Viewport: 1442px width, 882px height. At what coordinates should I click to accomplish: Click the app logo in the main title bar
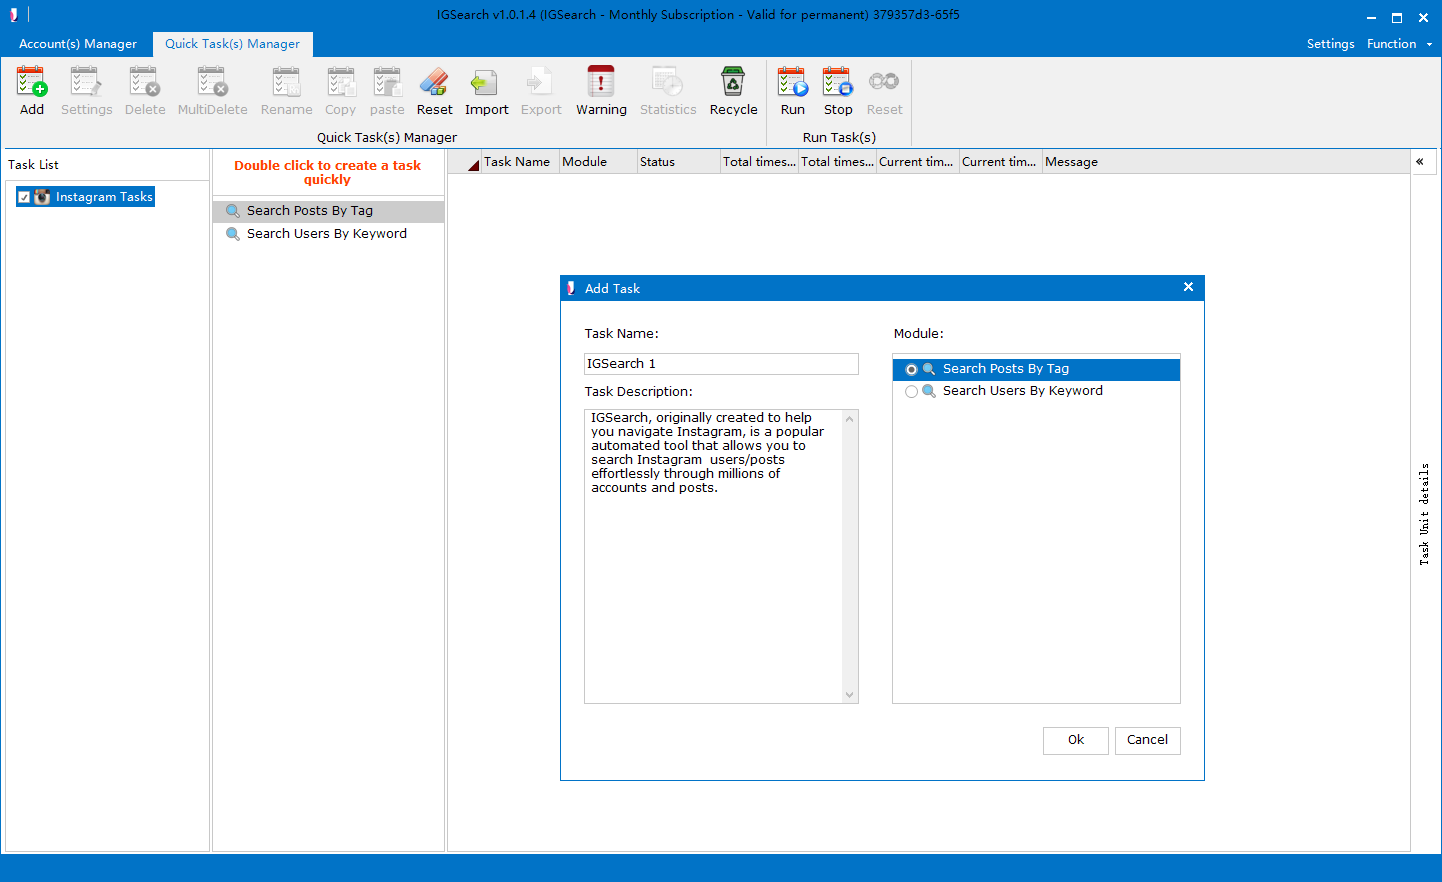[14, 15]
